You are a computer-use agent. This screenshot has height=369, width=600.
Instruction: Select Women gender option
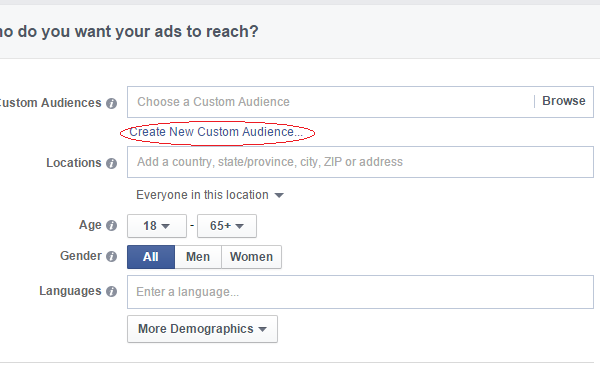click(251, 257)
